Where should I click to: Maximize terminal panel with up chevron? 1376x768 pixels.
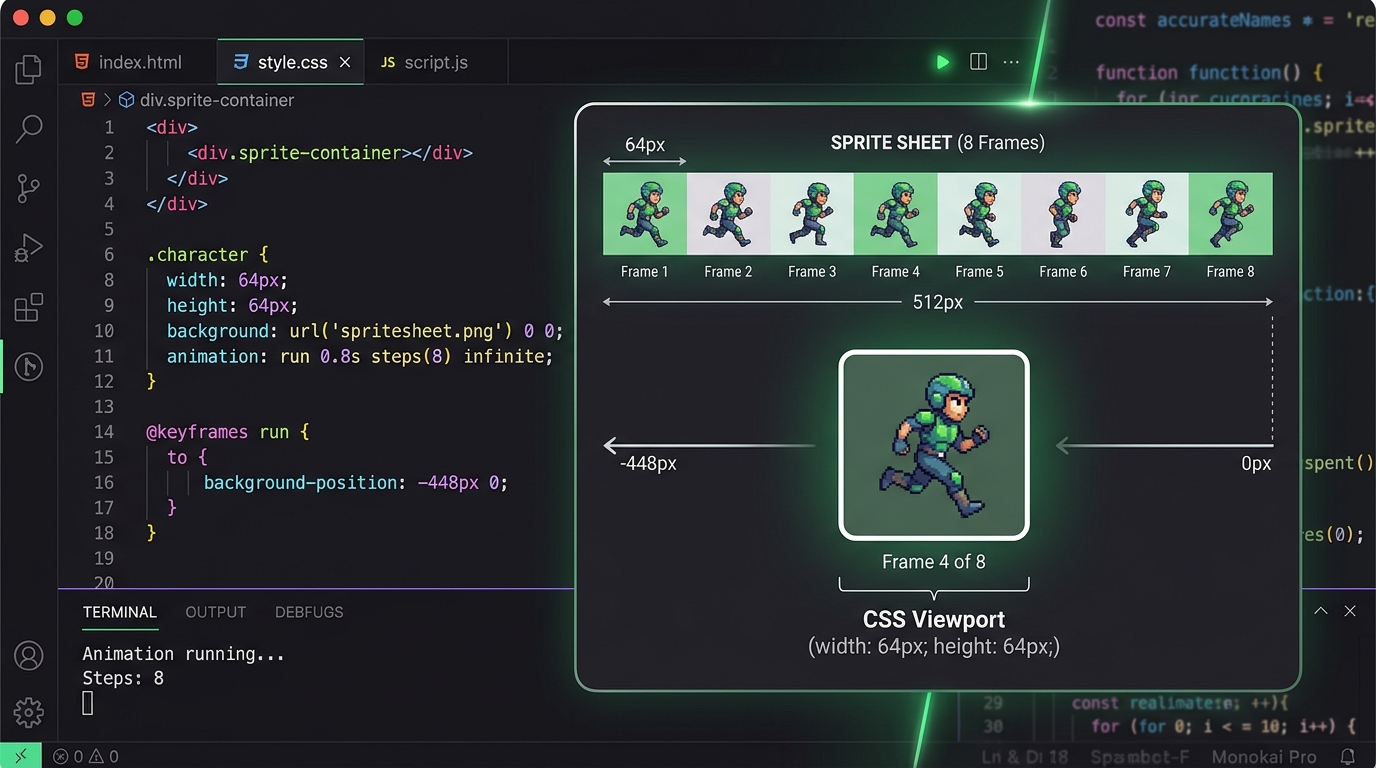point(1321,611)
